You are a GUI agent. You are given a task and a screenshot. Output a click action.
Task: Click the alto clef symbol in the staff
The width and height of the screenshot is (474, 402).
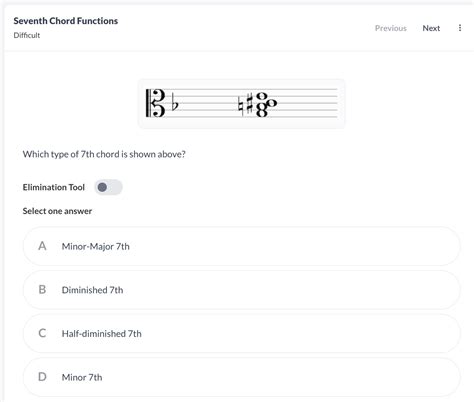[x=155, y=103]
